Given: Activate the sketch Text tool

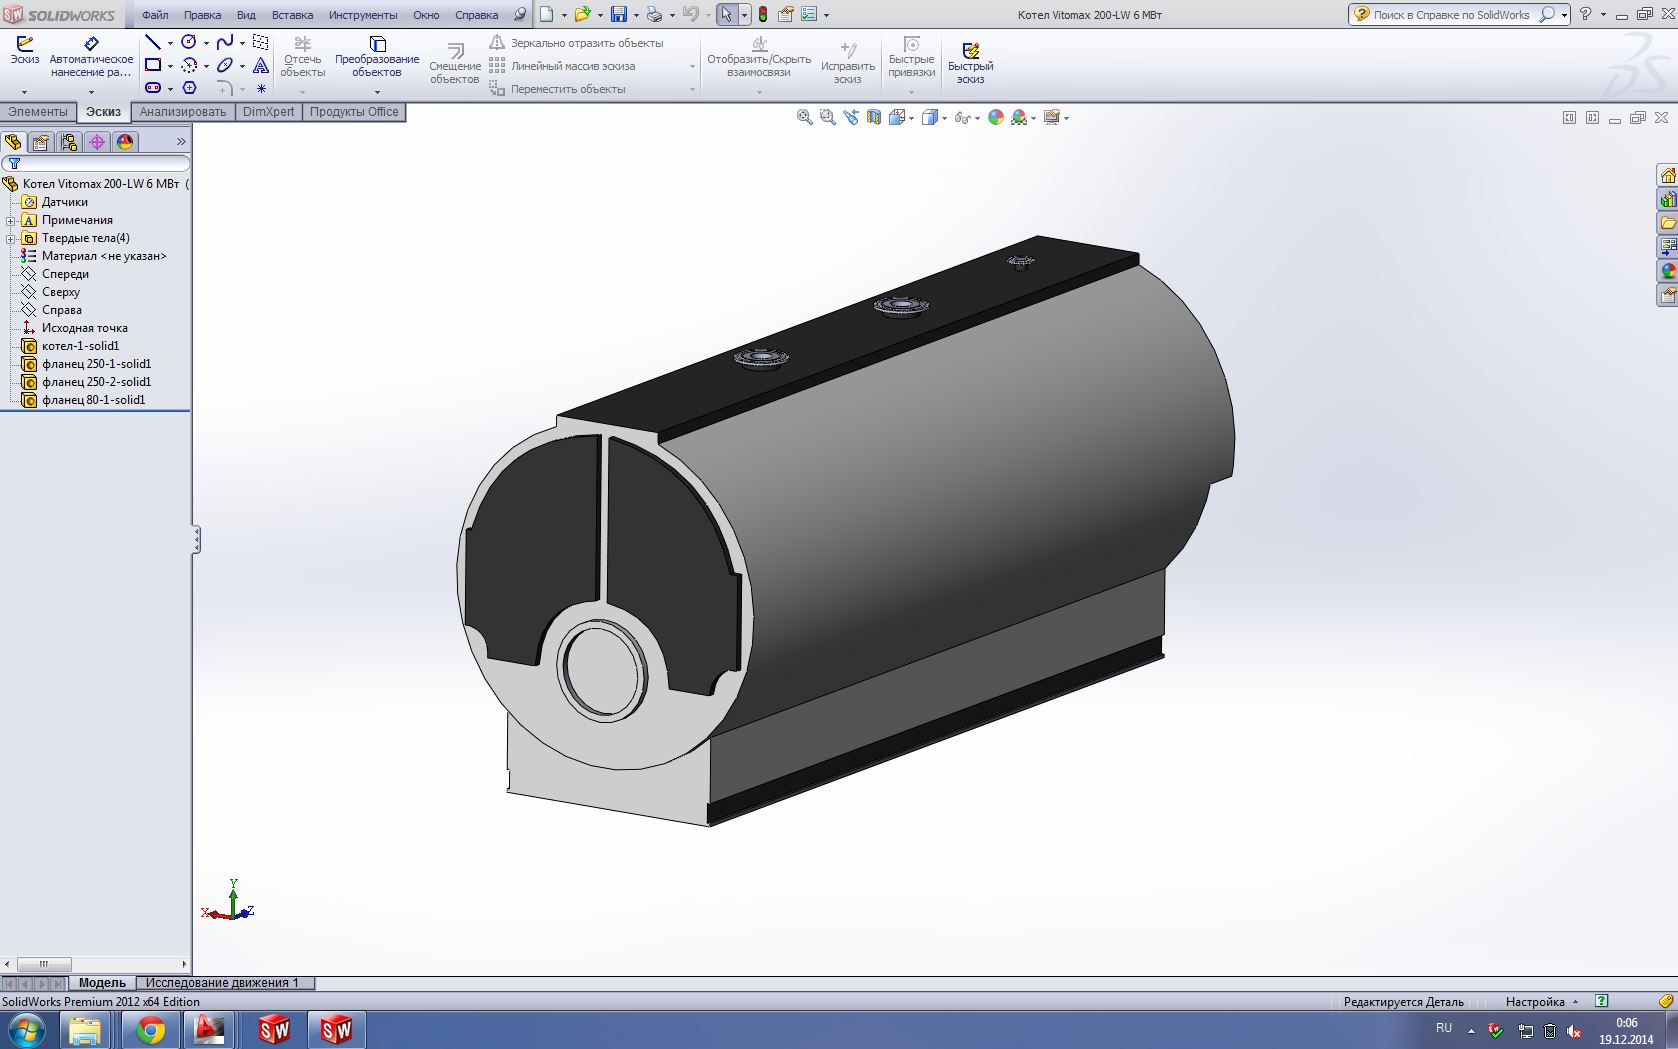Looking at the screenshot, I should coord(261,65).
